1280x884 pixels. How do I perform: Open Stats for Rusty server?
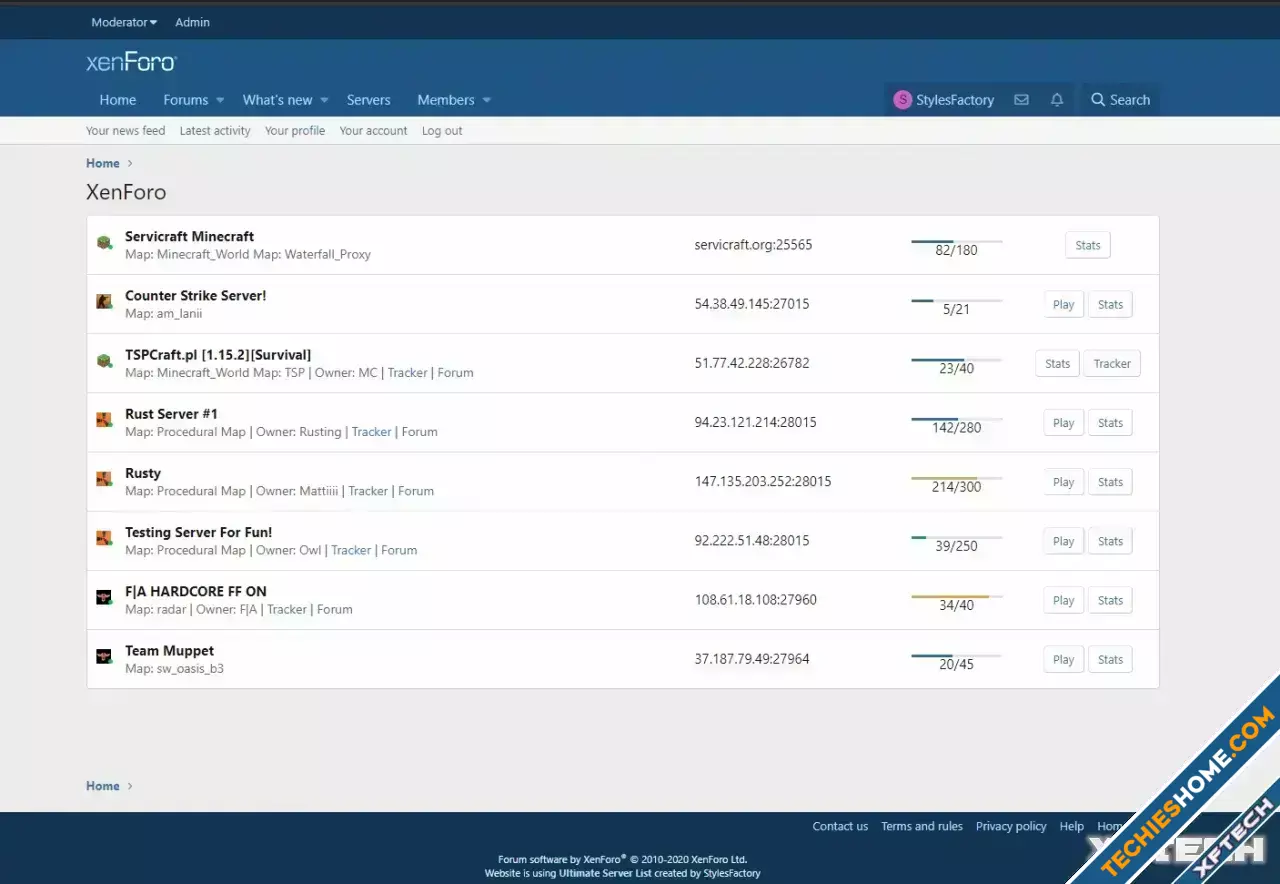[1110, 482]
